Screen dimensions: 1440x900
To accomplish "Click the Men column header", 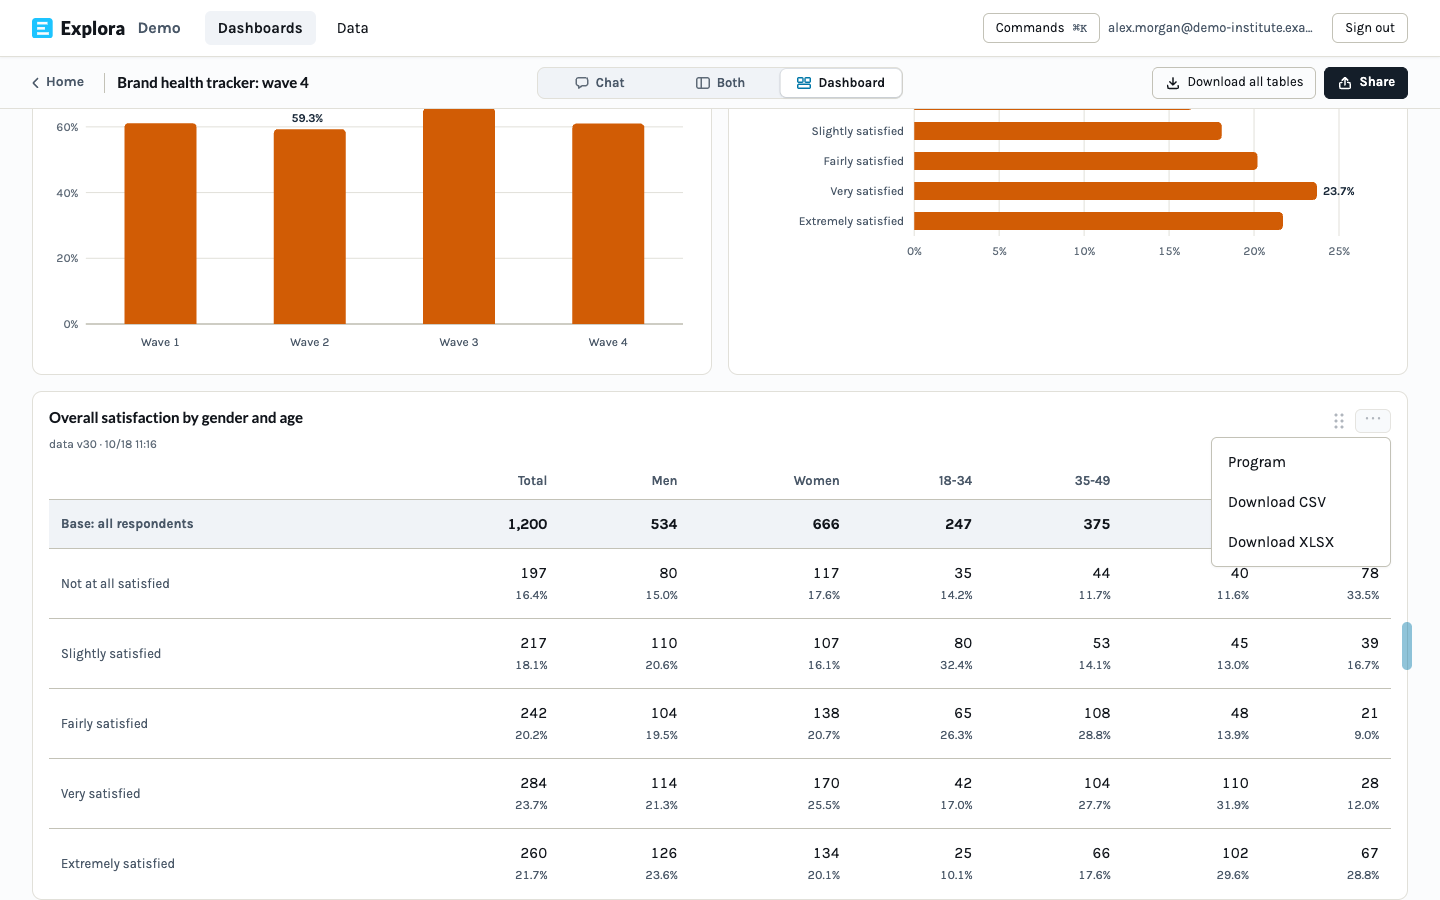I will [x=664, y=481].
